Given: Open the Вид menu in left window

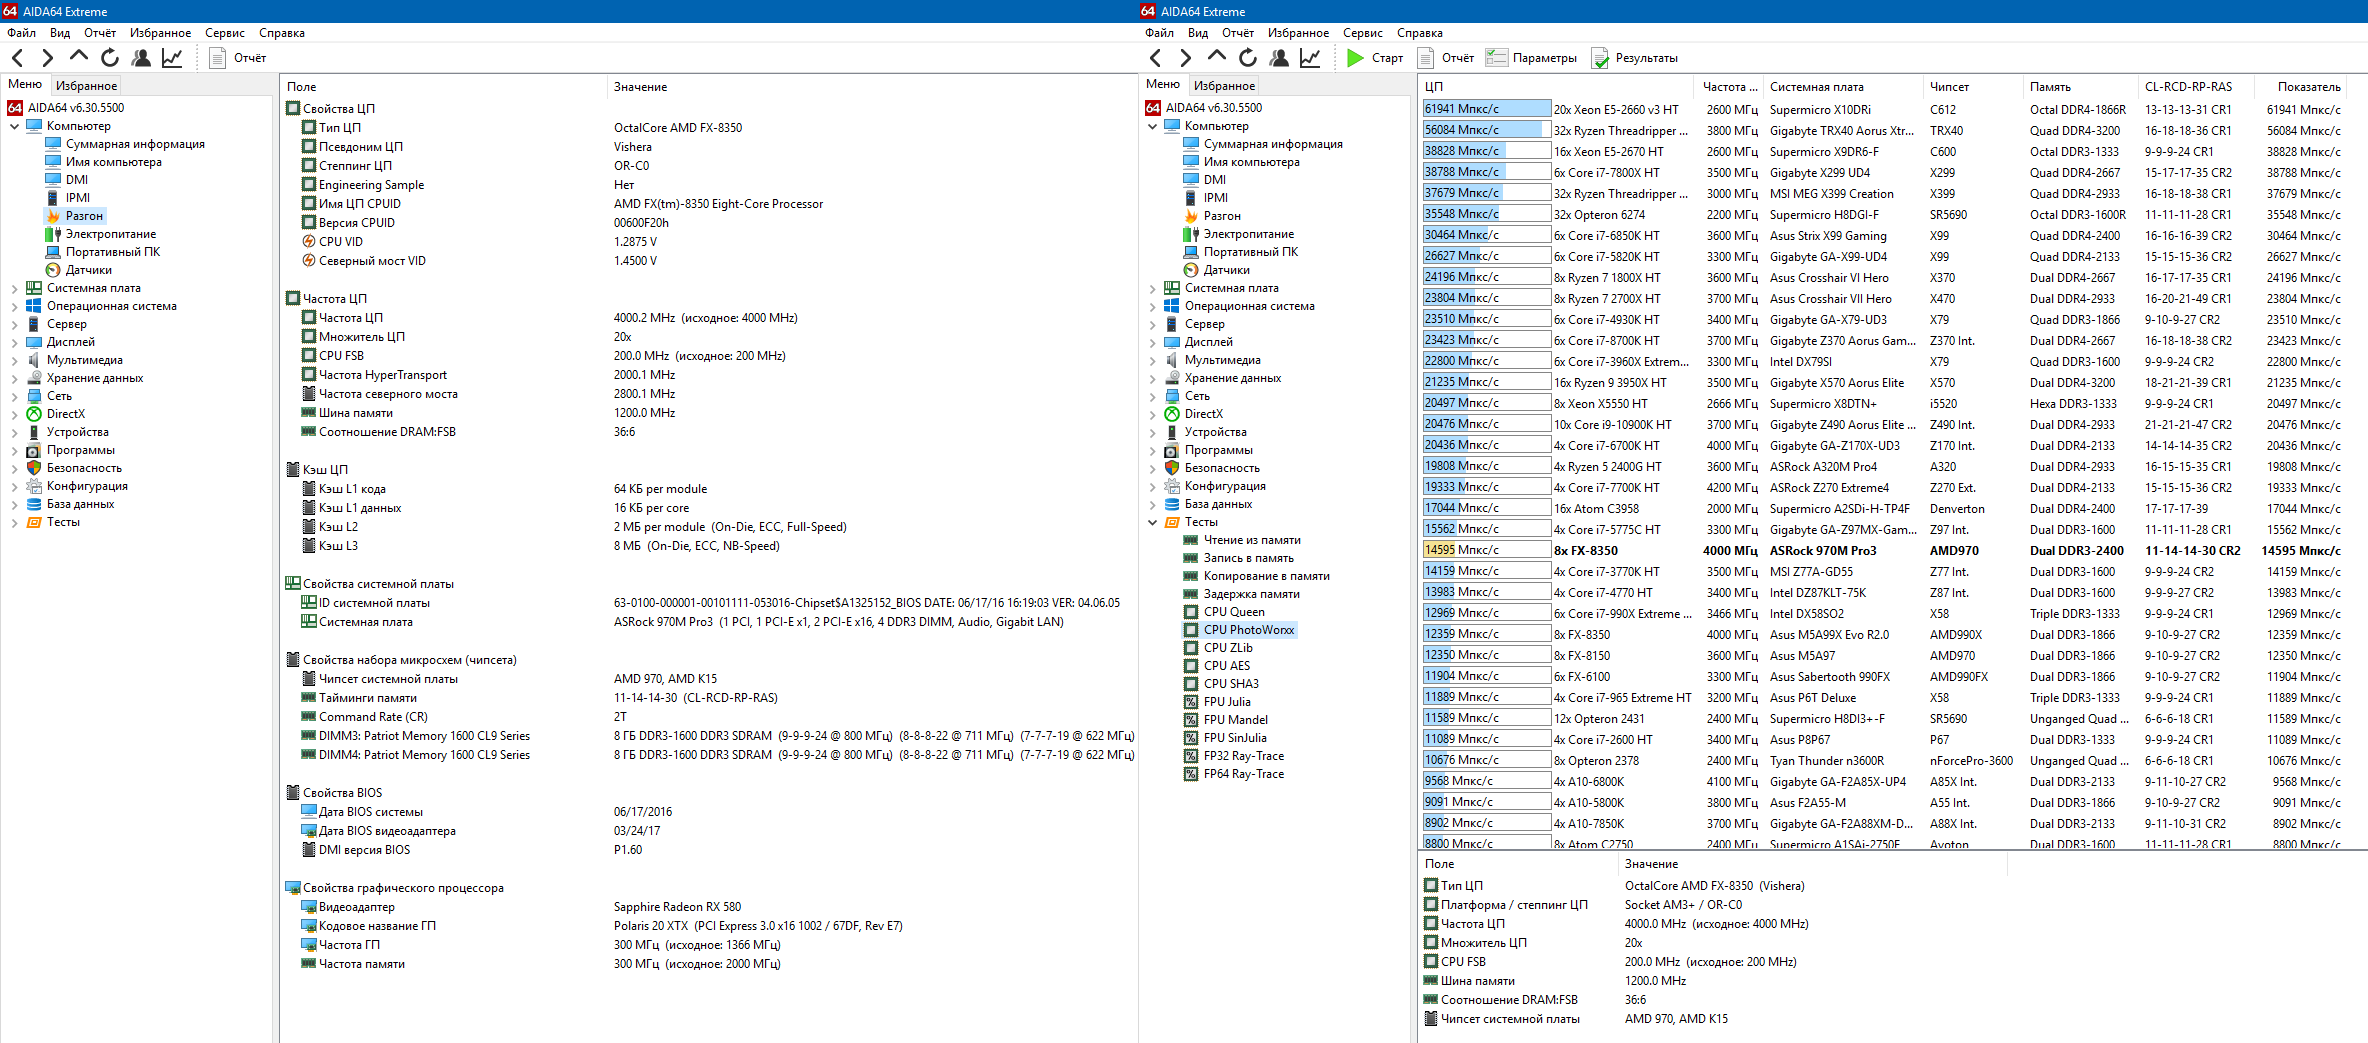Looking at the screenshot, I should click(x=60, y=33).
